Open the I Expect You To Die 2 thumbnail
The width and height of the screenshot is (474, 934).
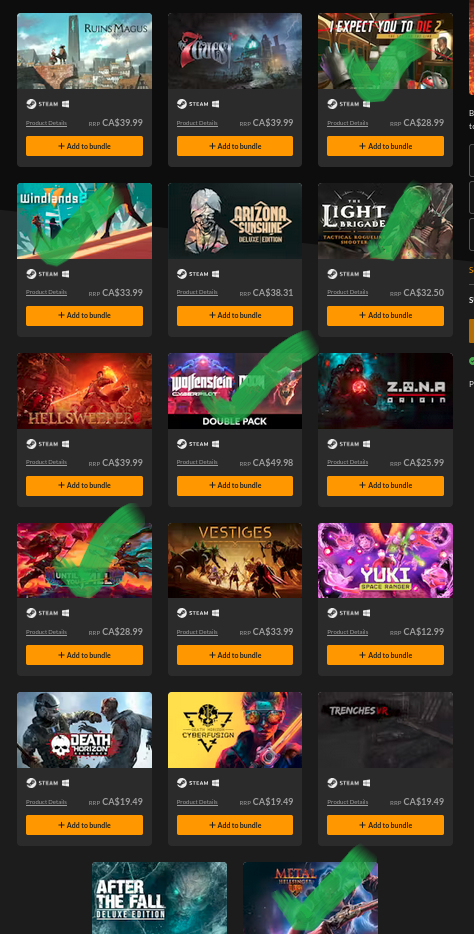point(385,51)
